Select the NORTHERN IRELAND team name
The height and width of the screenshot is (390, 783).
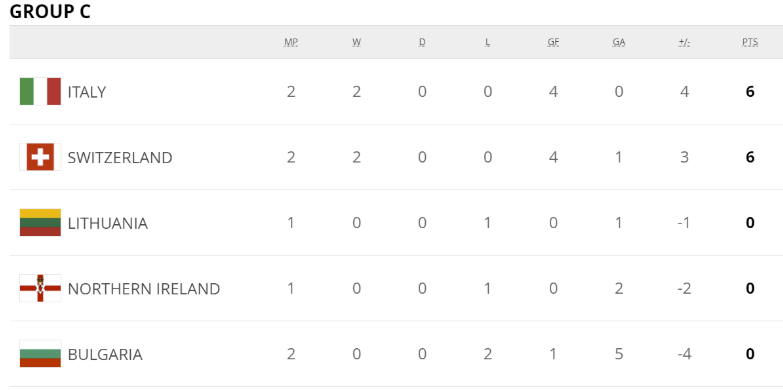point(144,289)
